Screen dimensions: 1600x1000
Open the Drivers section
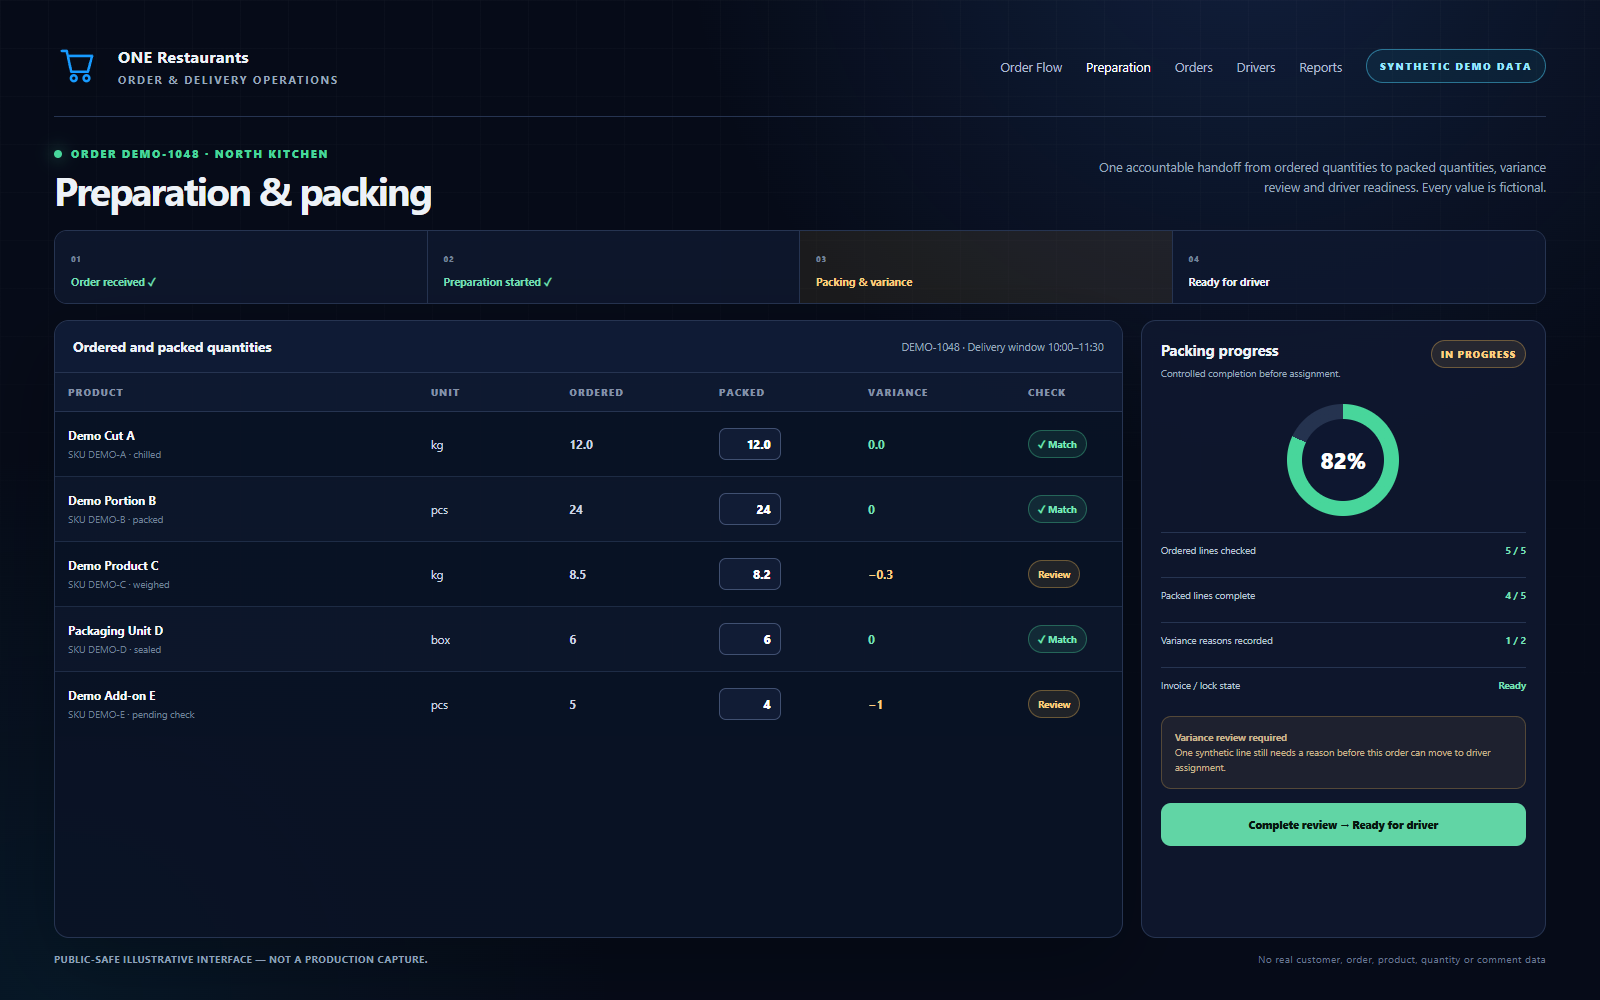point(1255,68)
